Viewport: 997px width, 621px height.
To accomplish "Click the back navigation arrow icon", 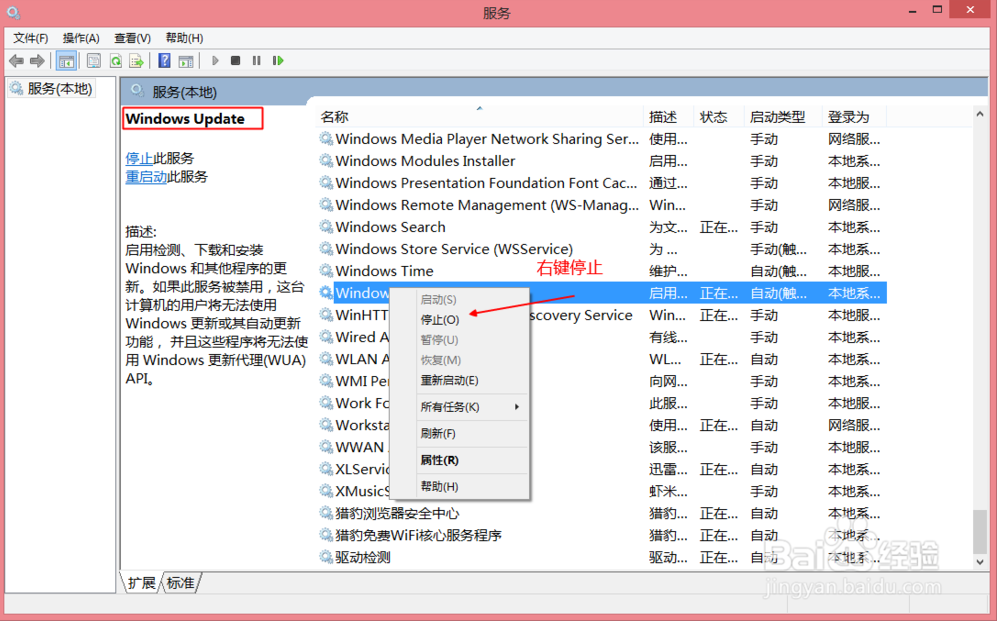I will 16,61.
